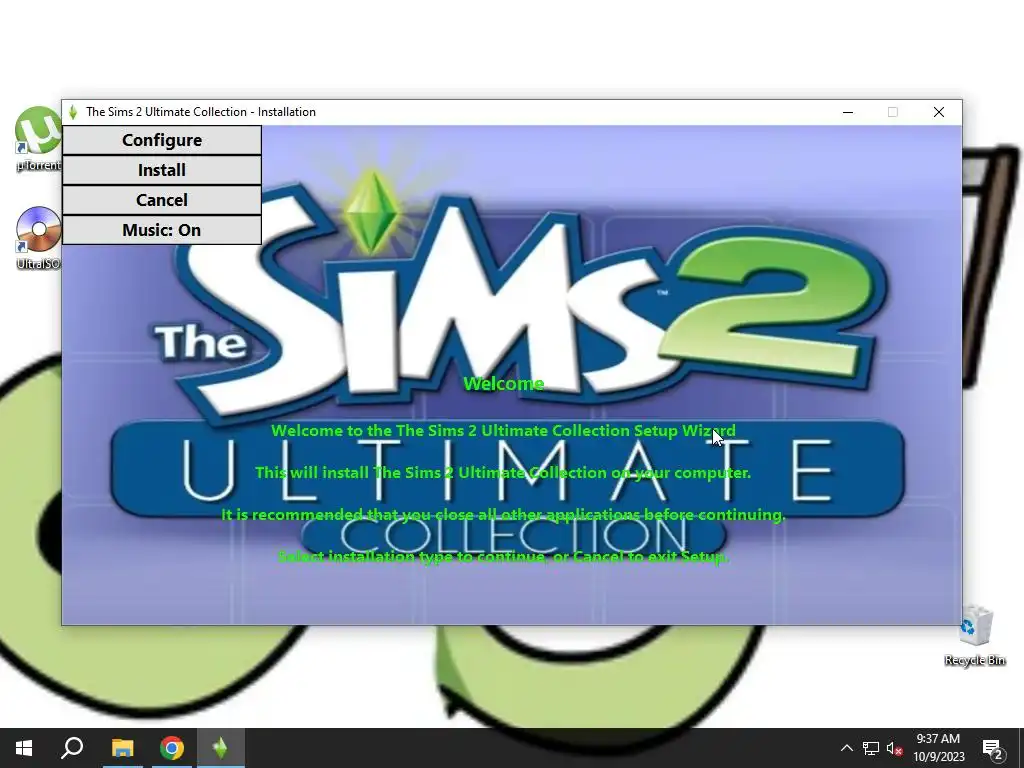
Task: Turn off installer music via Music: On
Action: click(162, 231)
